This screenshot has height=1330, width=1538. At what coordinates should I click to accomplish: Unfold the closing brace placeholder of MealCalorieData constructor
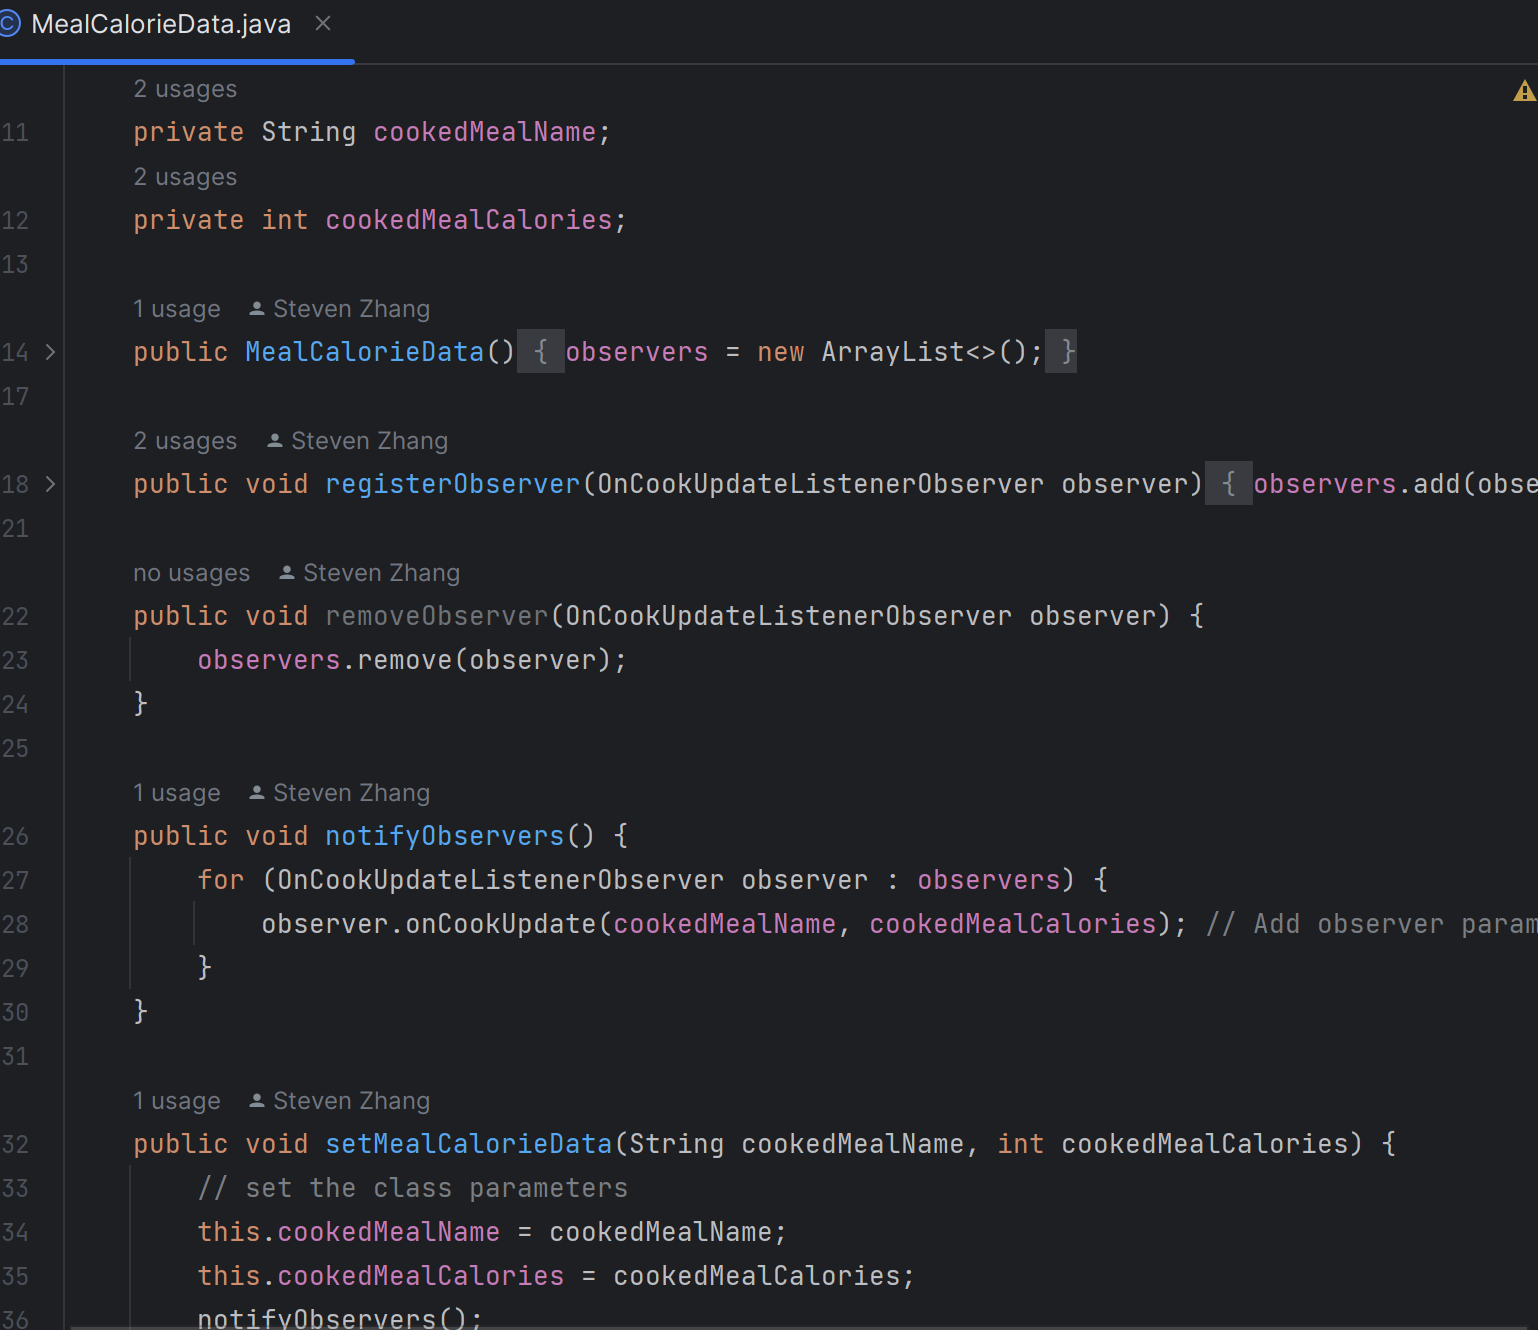[1061, 351]
